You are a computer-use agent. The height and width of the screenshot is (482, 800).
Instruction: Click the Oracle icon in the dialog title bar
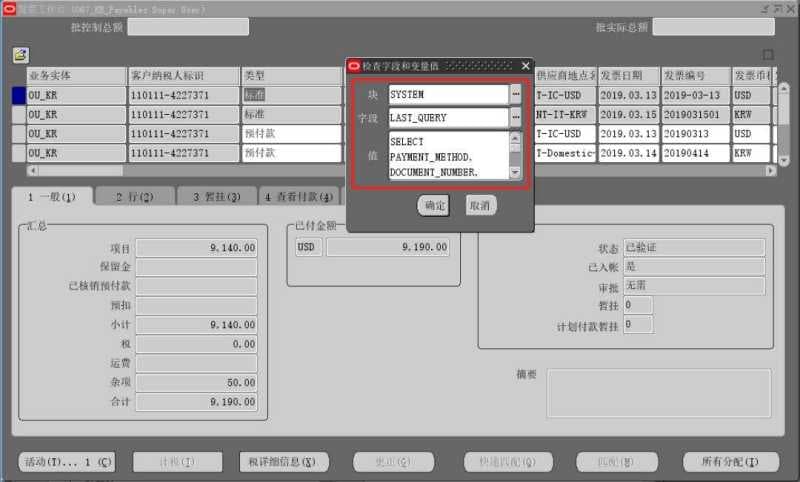(x=354, y=66)
